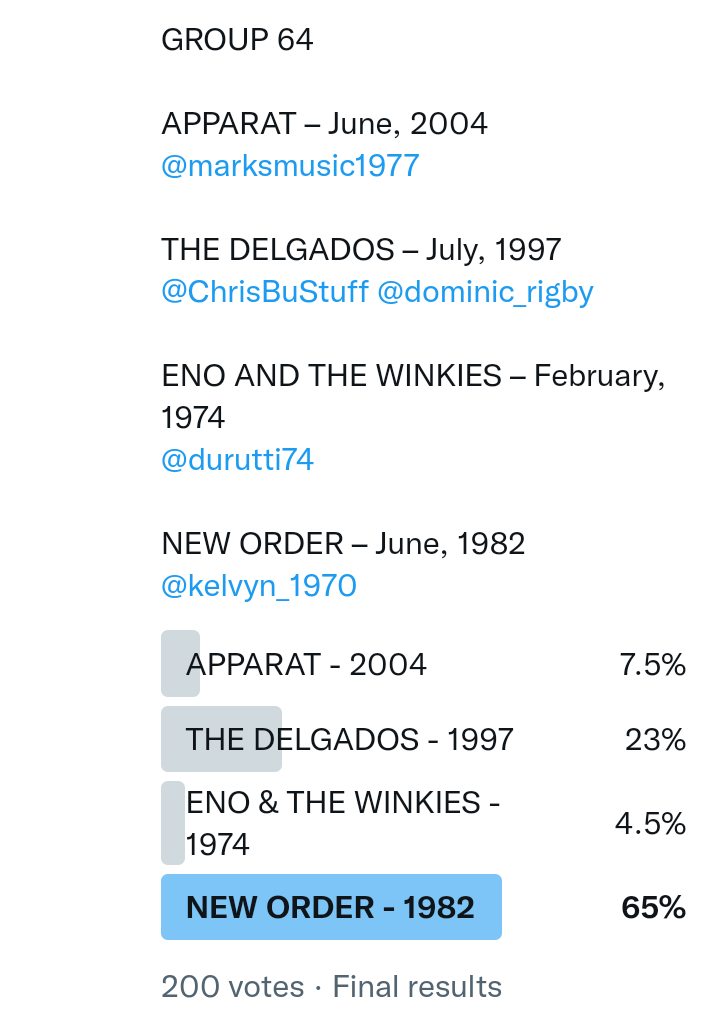Screen dimensions: 720x1021
Task: Click the bold 65% result percentage
Action: click(x=653, y=907)
